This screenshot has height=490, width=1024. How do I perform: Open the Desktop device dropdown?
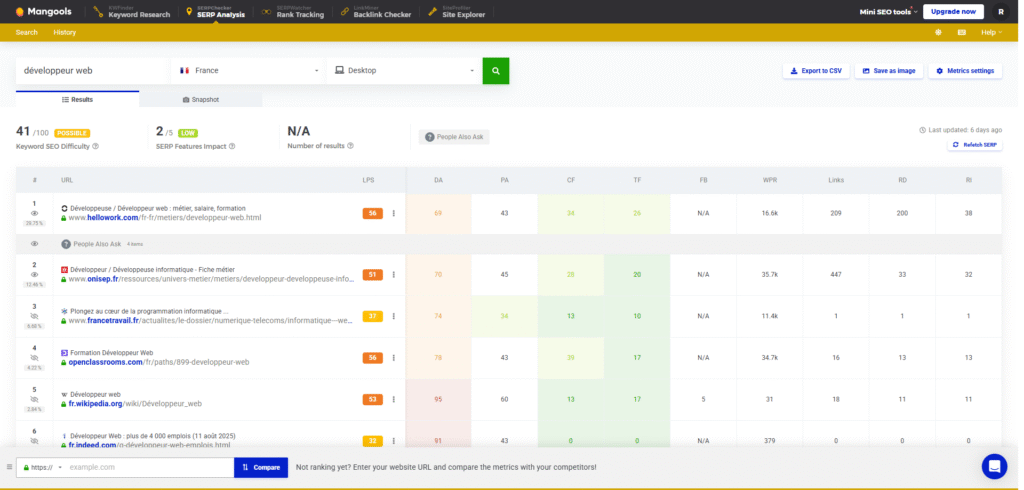click(404, 71)
